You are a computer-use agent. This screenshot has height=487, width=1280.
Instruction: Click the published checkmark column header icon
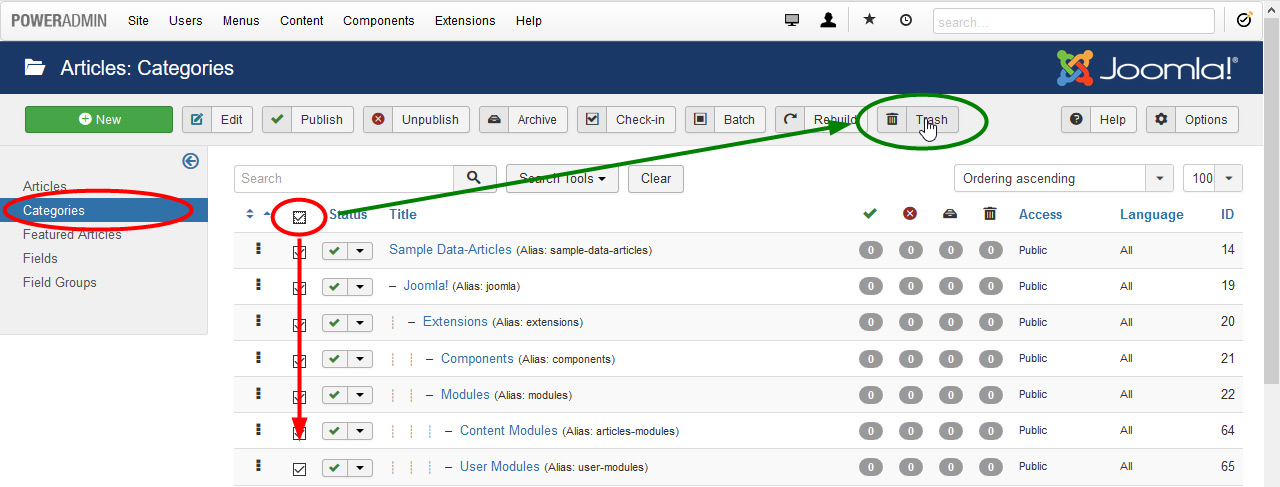(870, 214)
